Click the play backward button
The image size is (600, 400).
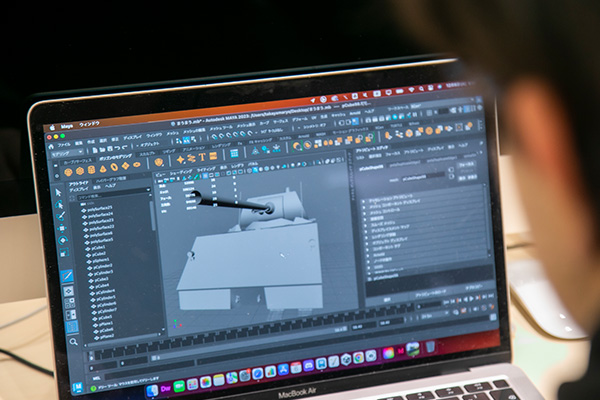465,299
